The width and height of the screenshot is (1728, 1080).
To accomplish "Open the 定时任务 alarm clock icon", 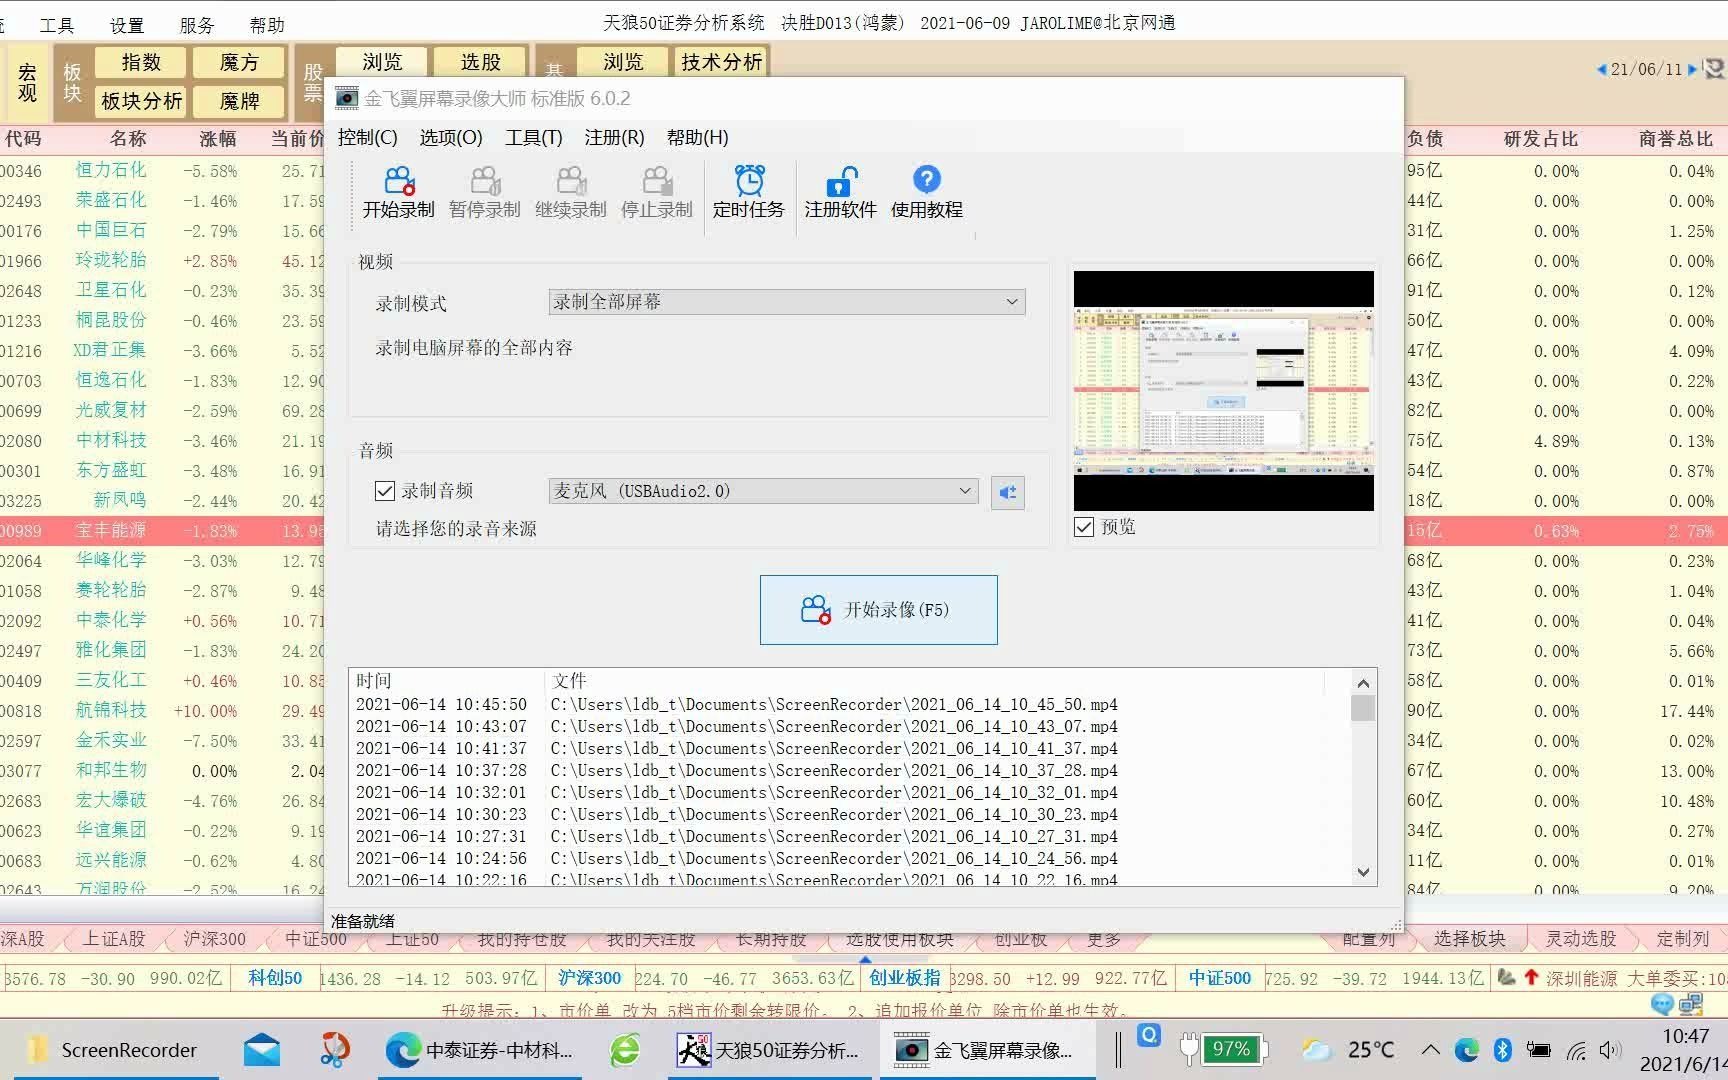I will [x=748, y=192].
